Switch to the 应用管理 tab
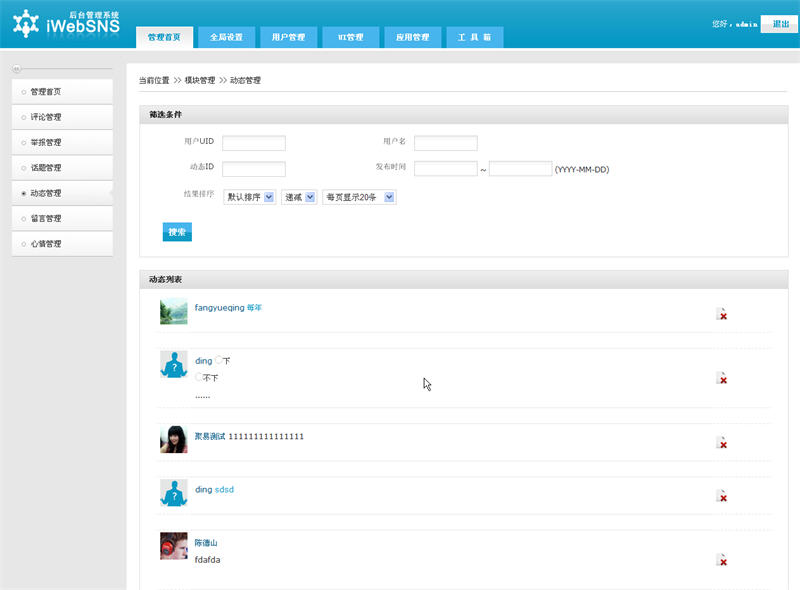800x590 pixels. coord(413,37)
